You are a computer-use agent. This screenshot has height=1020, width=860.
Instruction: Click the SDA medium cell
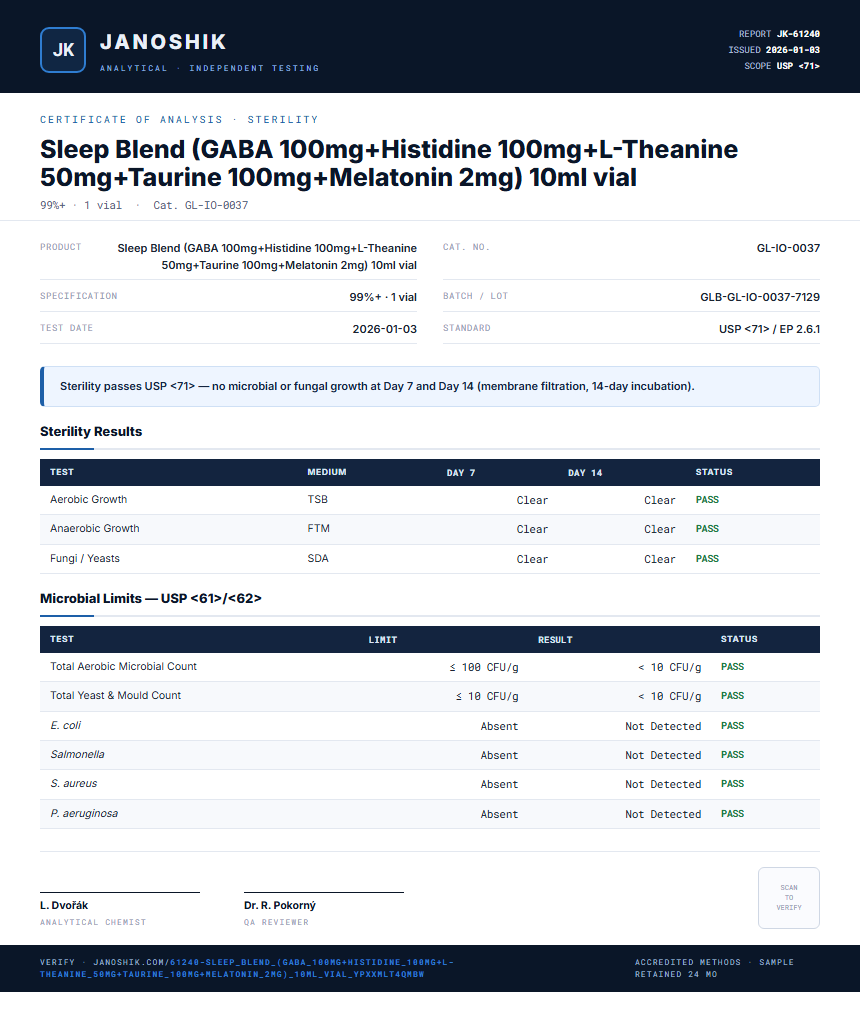click(x=317, y=559)
